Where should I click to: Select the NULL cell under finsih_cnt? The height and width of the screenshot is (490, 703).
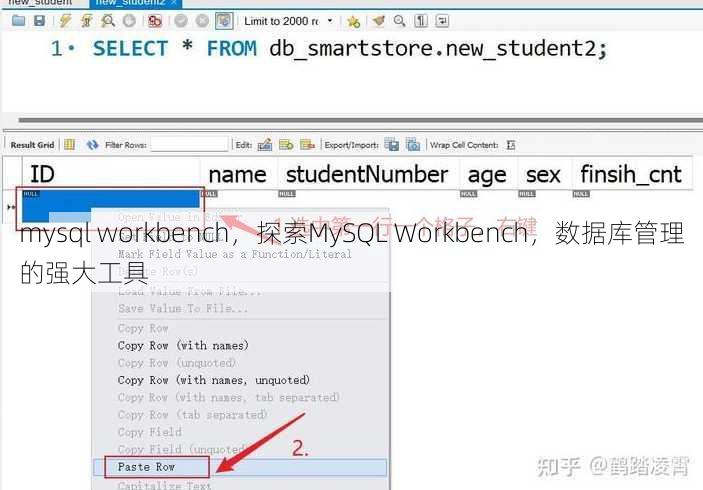(581, 194)
